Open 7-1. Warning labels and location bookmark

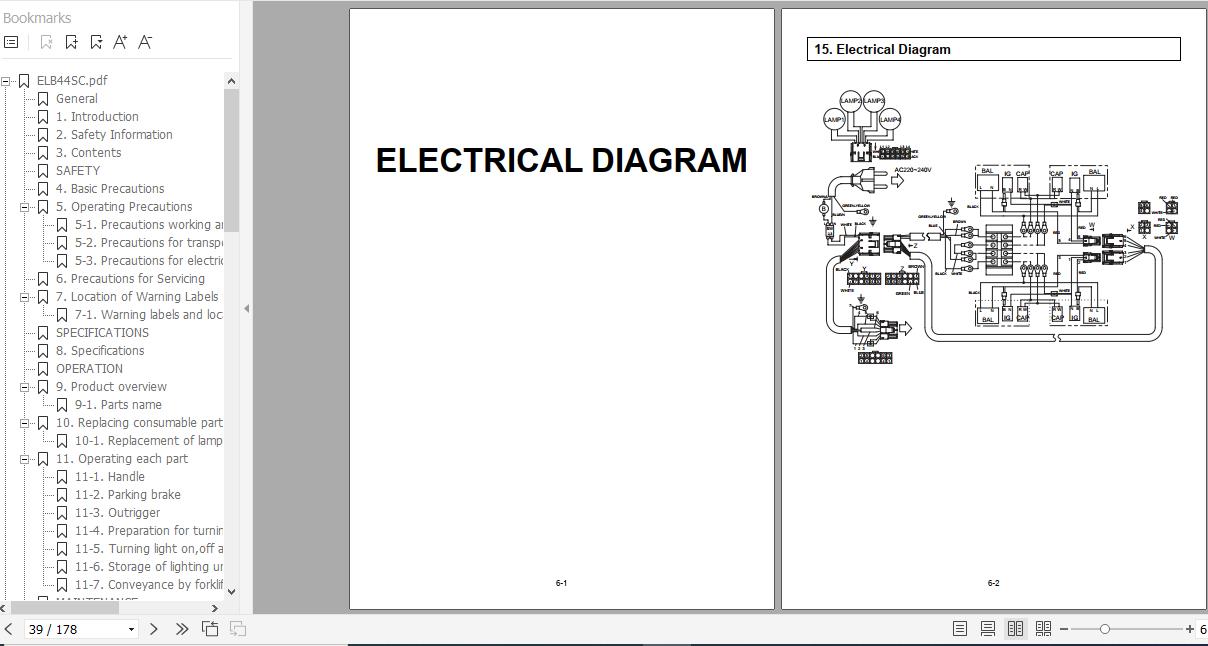point(149,315)
